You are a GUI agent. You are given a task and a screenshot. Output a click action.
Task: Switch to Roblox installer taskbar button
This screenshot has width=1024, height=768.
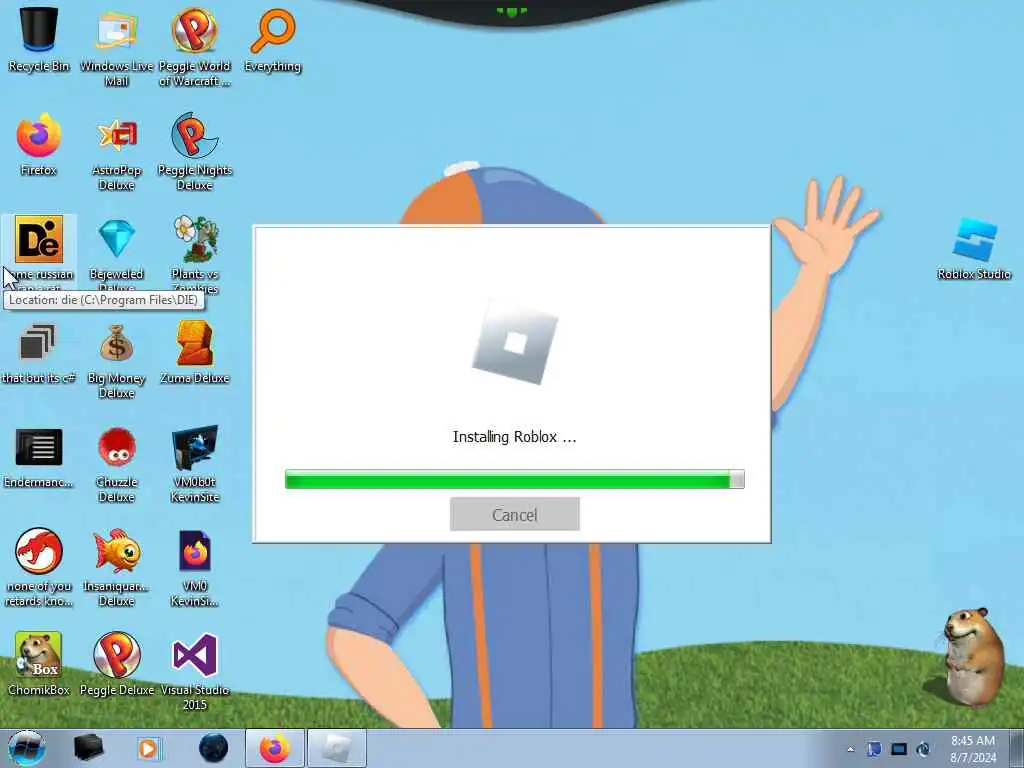pos(337,748)
